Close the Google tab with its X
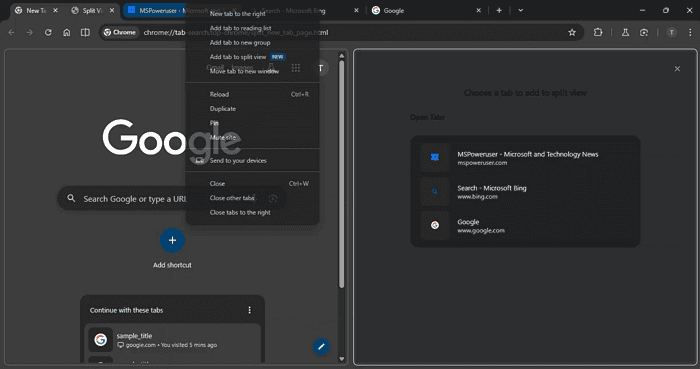The width and height of the screenshot is (700, 369). [x=479, y=10]
